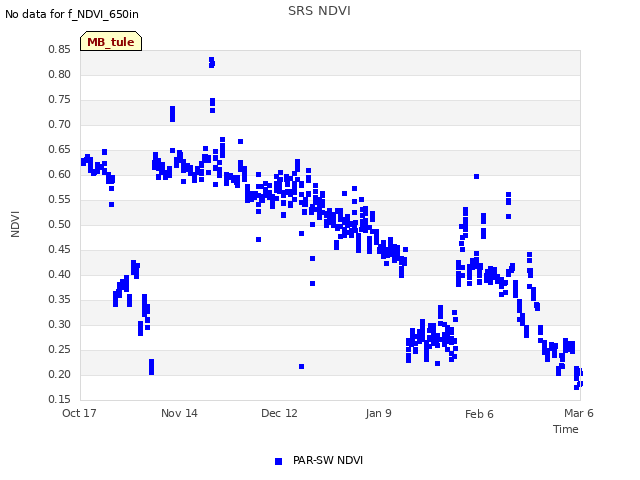Click the outlier data point near 0.60 before Feb 6

(476, 176)
